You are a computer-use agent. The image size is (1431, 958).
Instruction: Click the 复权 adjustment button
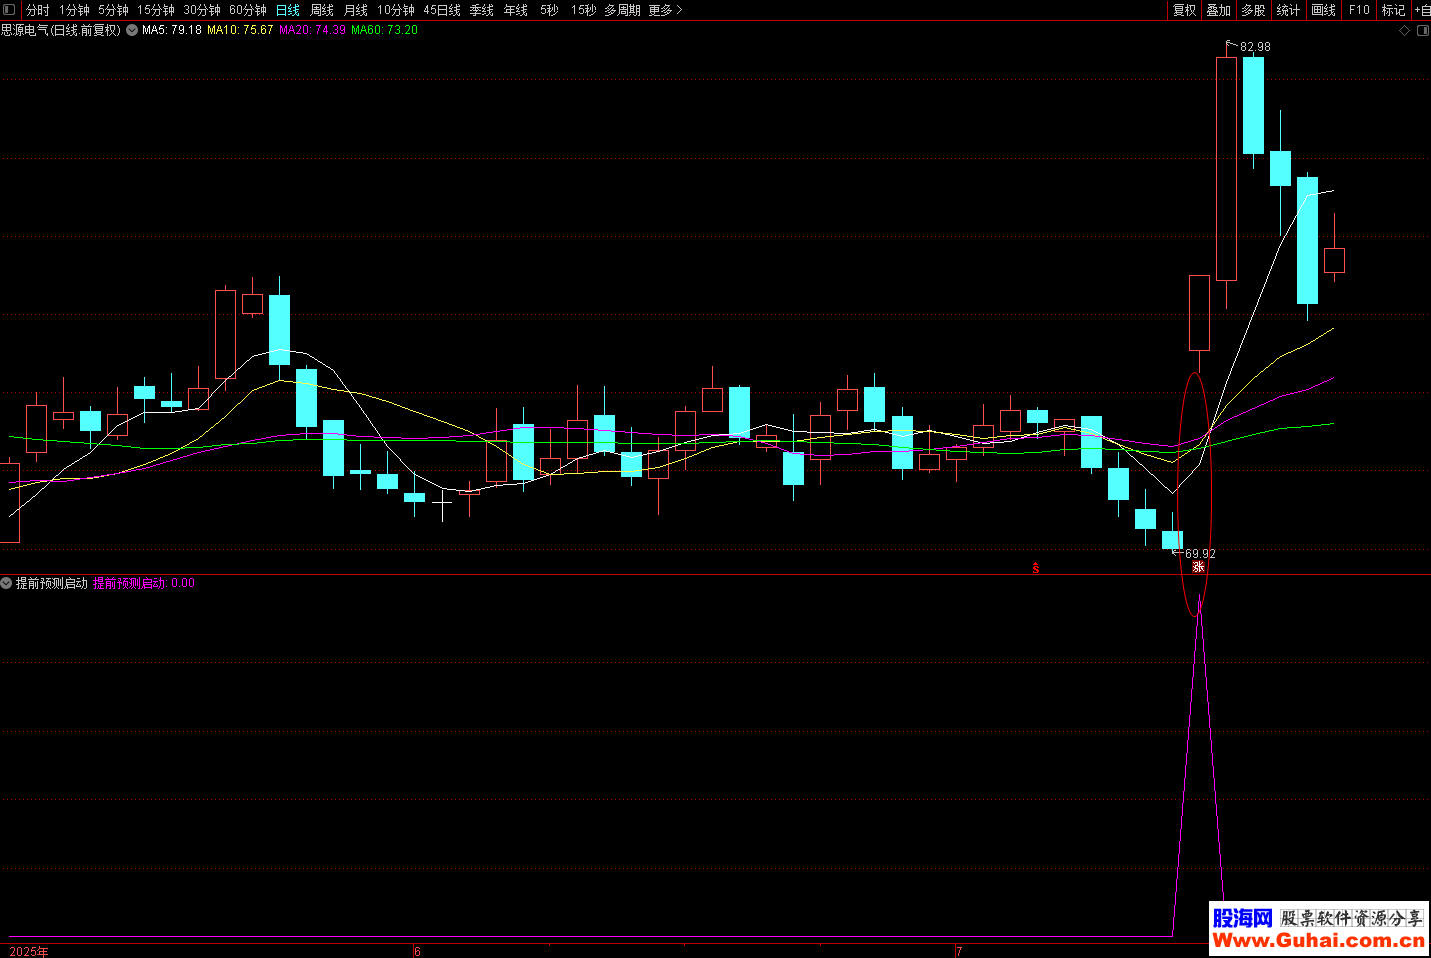(1185, 10)
